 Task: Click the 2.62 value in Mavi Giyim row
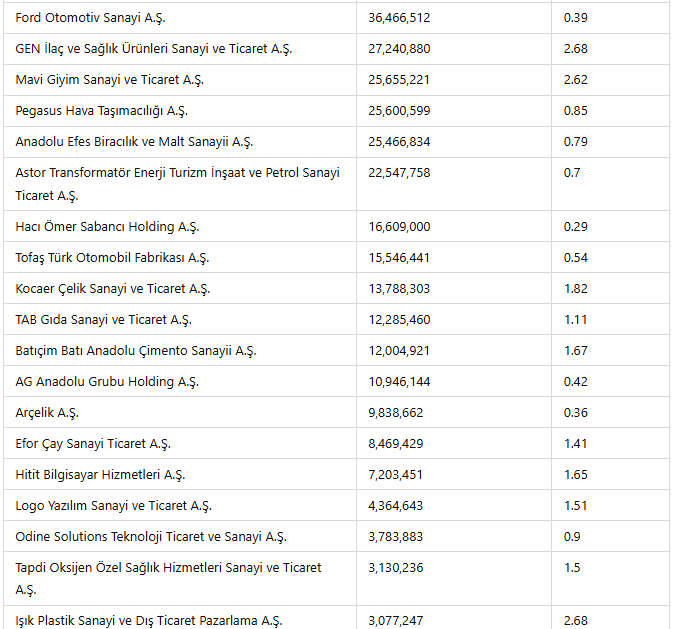coord(576,80)
